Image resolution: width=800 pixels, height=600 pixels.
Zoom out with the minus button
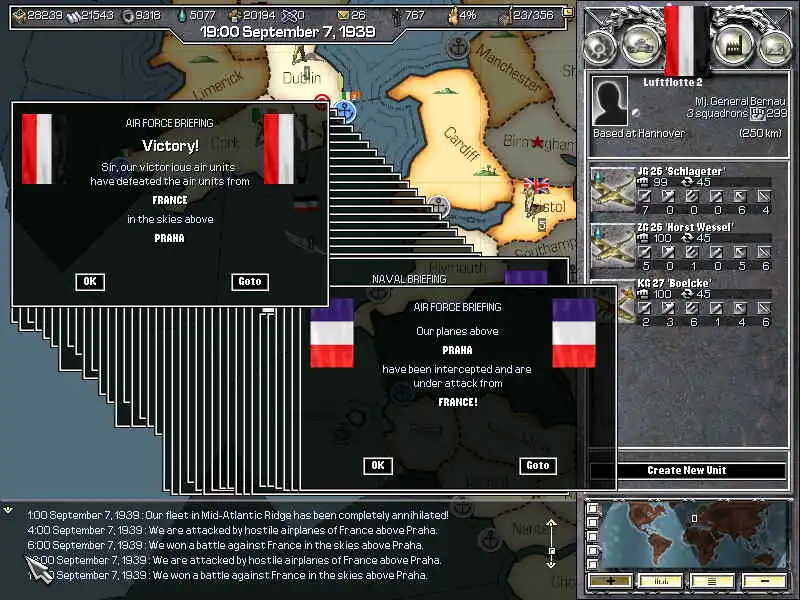(764, 581)
